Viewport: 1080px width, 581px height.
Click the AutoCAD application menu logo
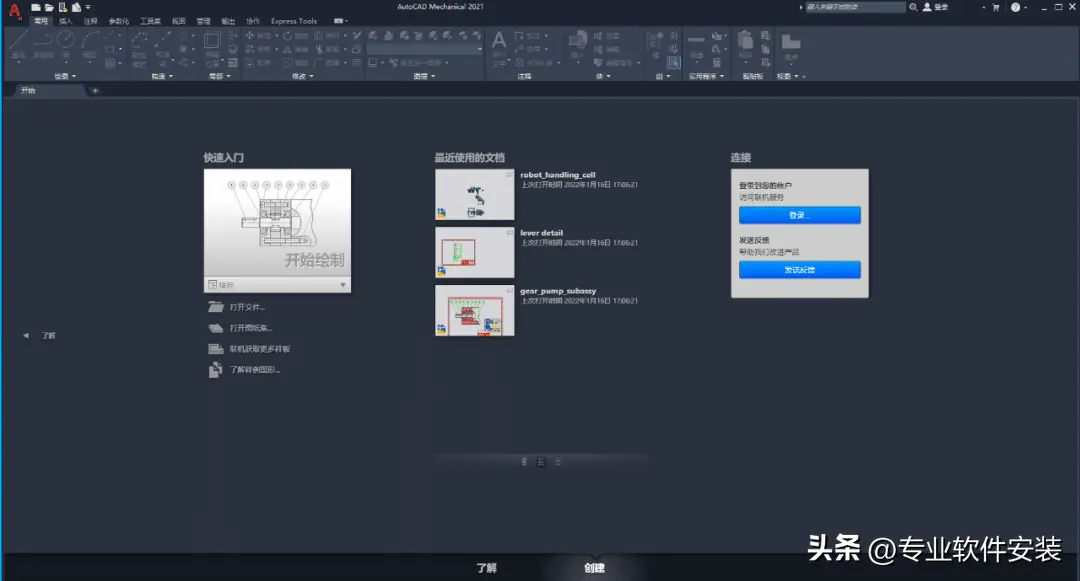(x=15, y=11)
